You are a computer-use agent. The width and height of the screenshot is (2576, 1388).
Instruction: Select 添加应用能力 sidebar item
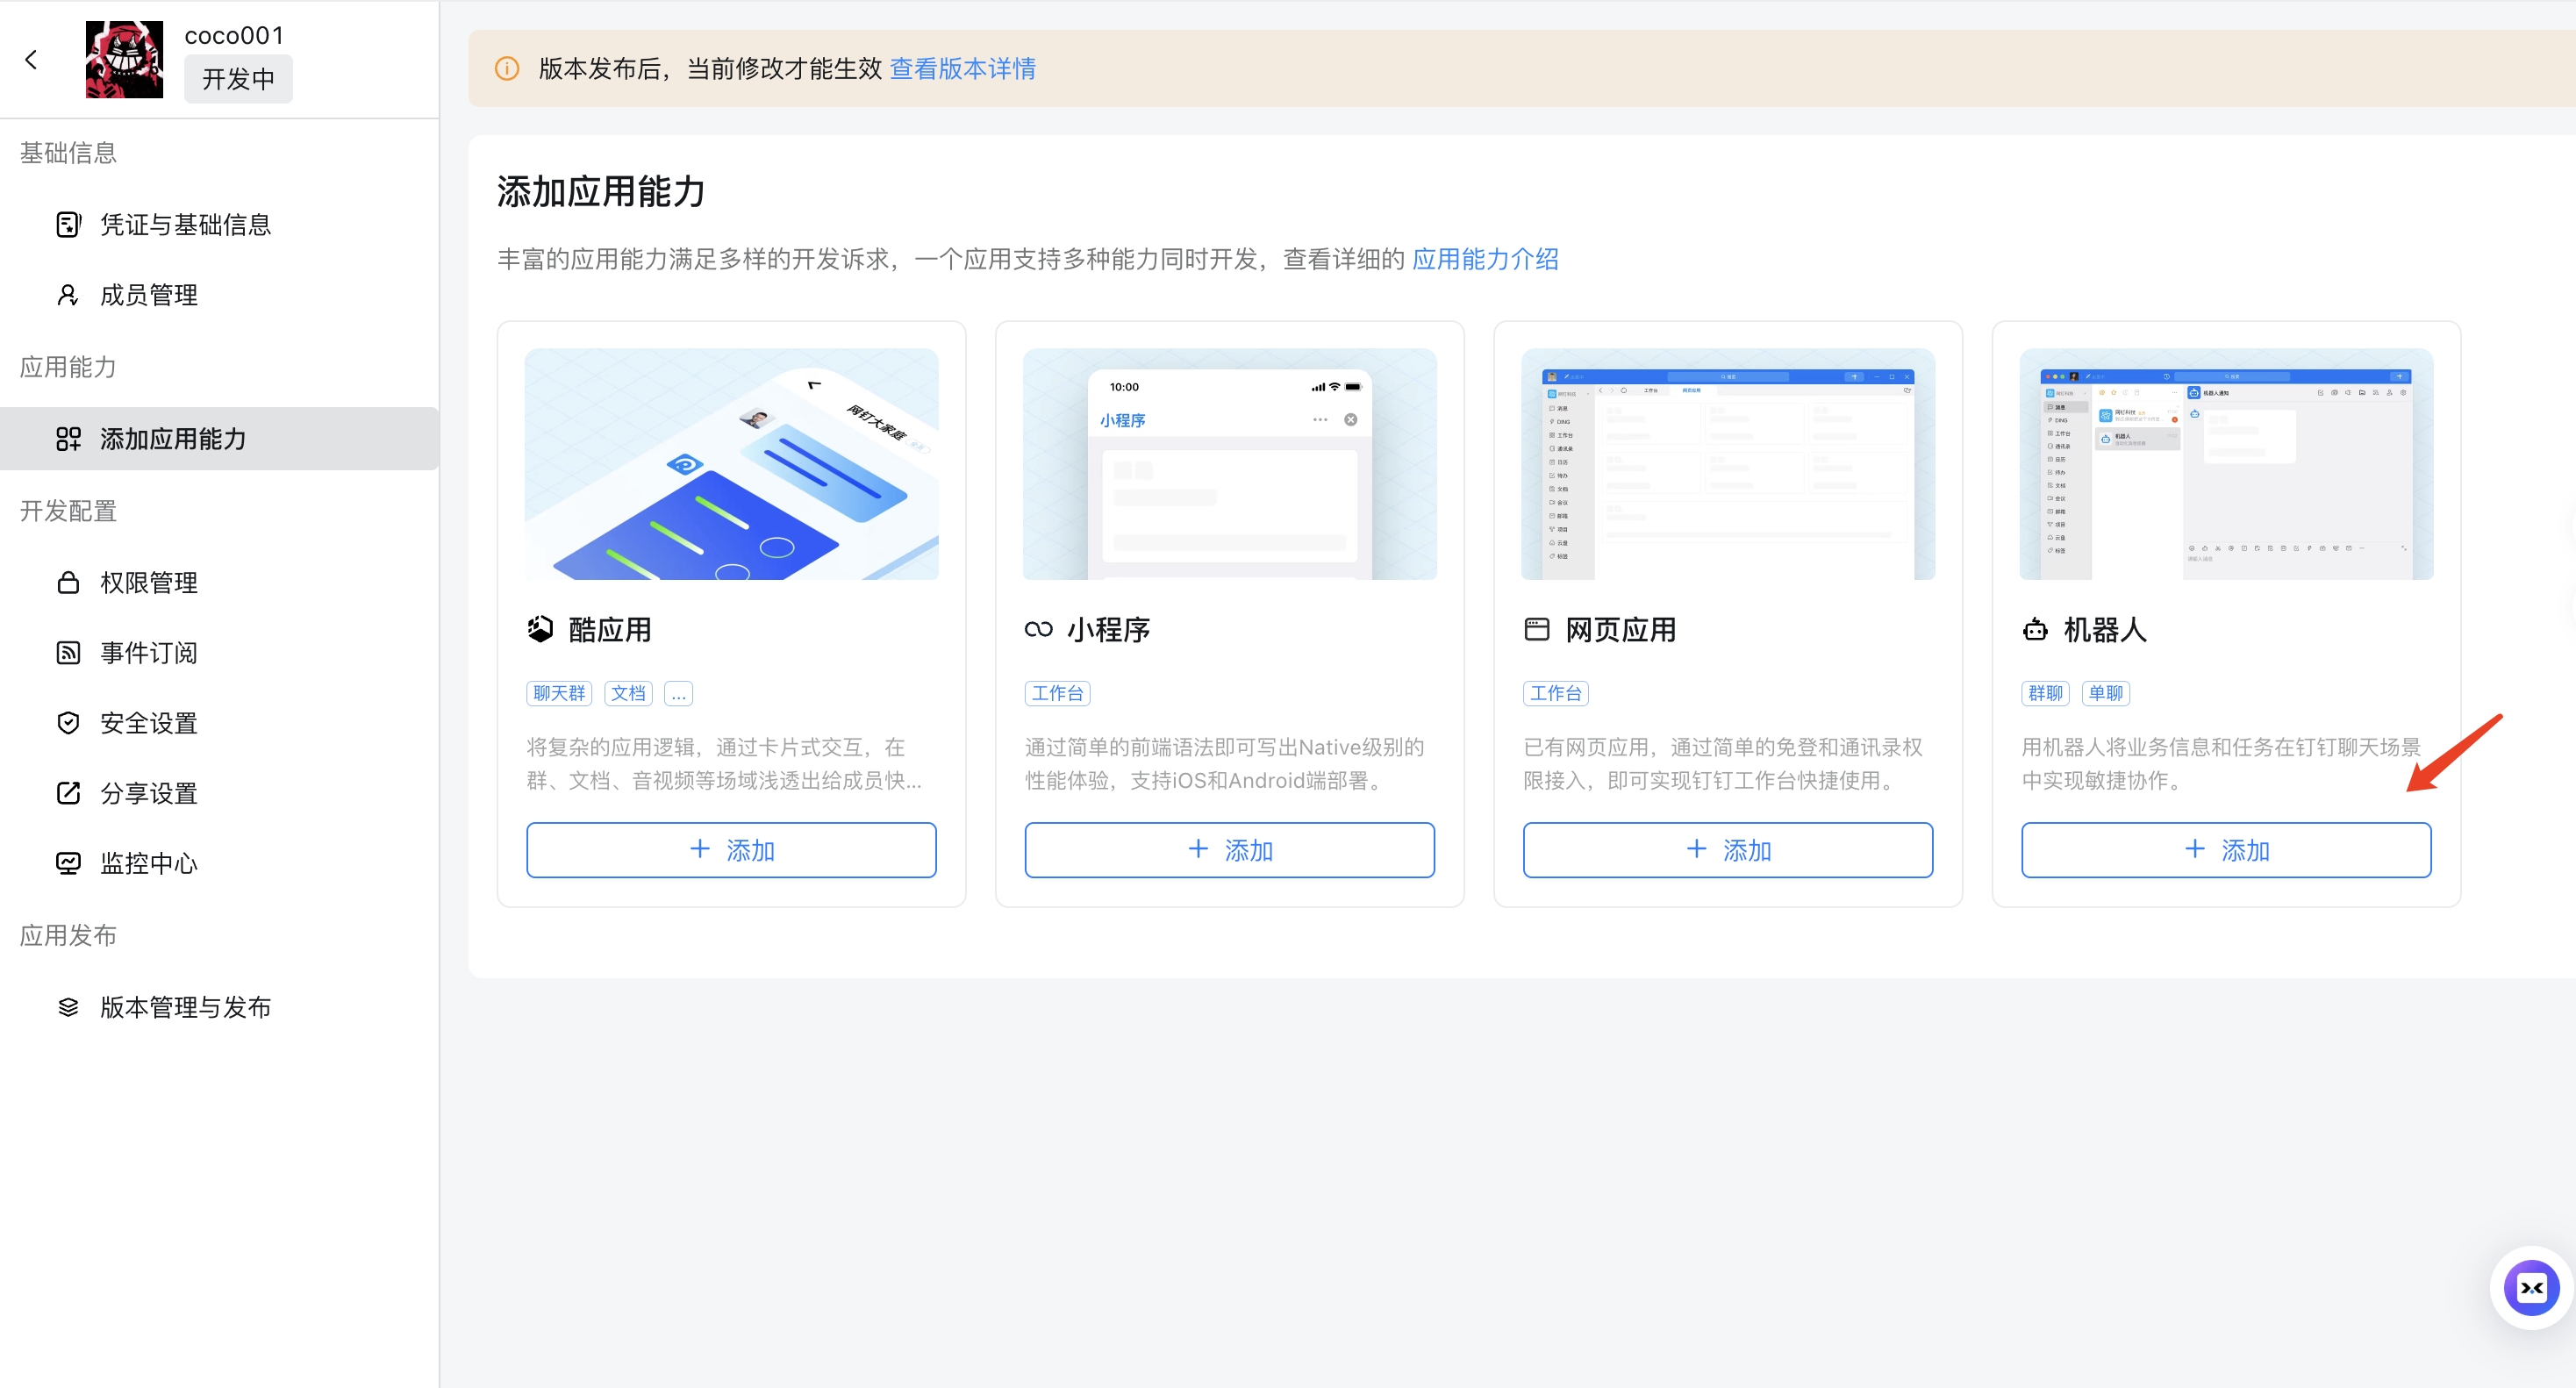(x=172, y=439)
